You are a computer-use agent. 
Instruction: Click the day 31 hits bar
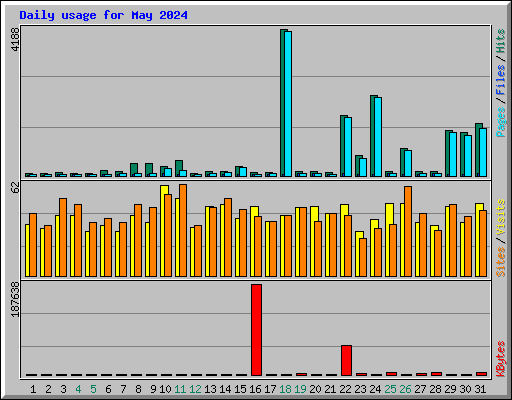coord(477,150)
